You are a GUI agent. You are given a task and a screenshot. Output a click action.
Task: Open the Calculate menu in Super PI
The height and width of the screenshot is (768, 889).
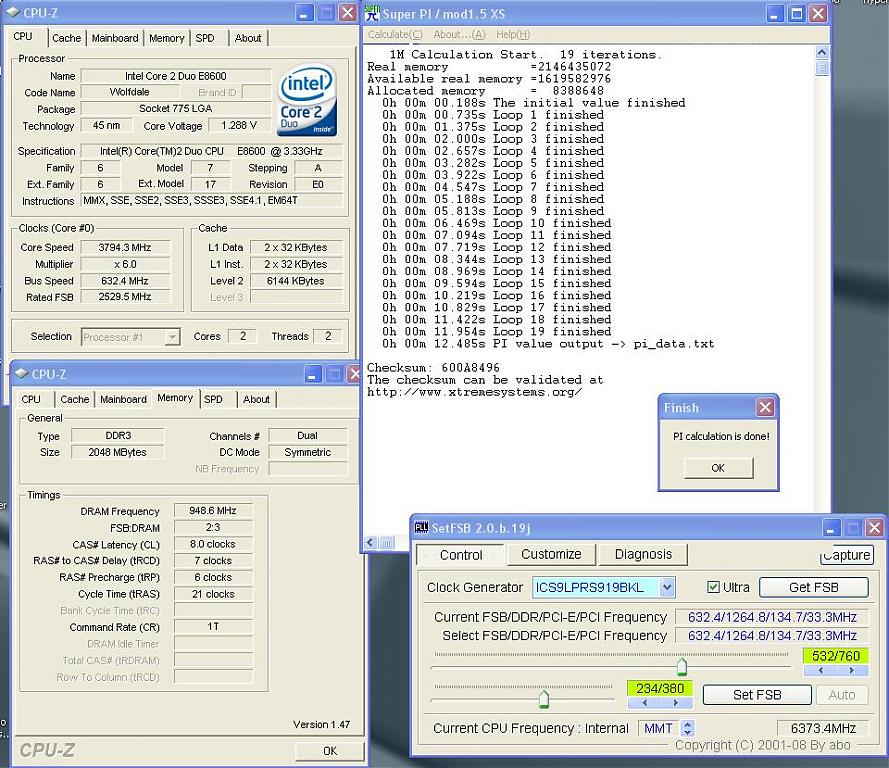click(395, 35)
